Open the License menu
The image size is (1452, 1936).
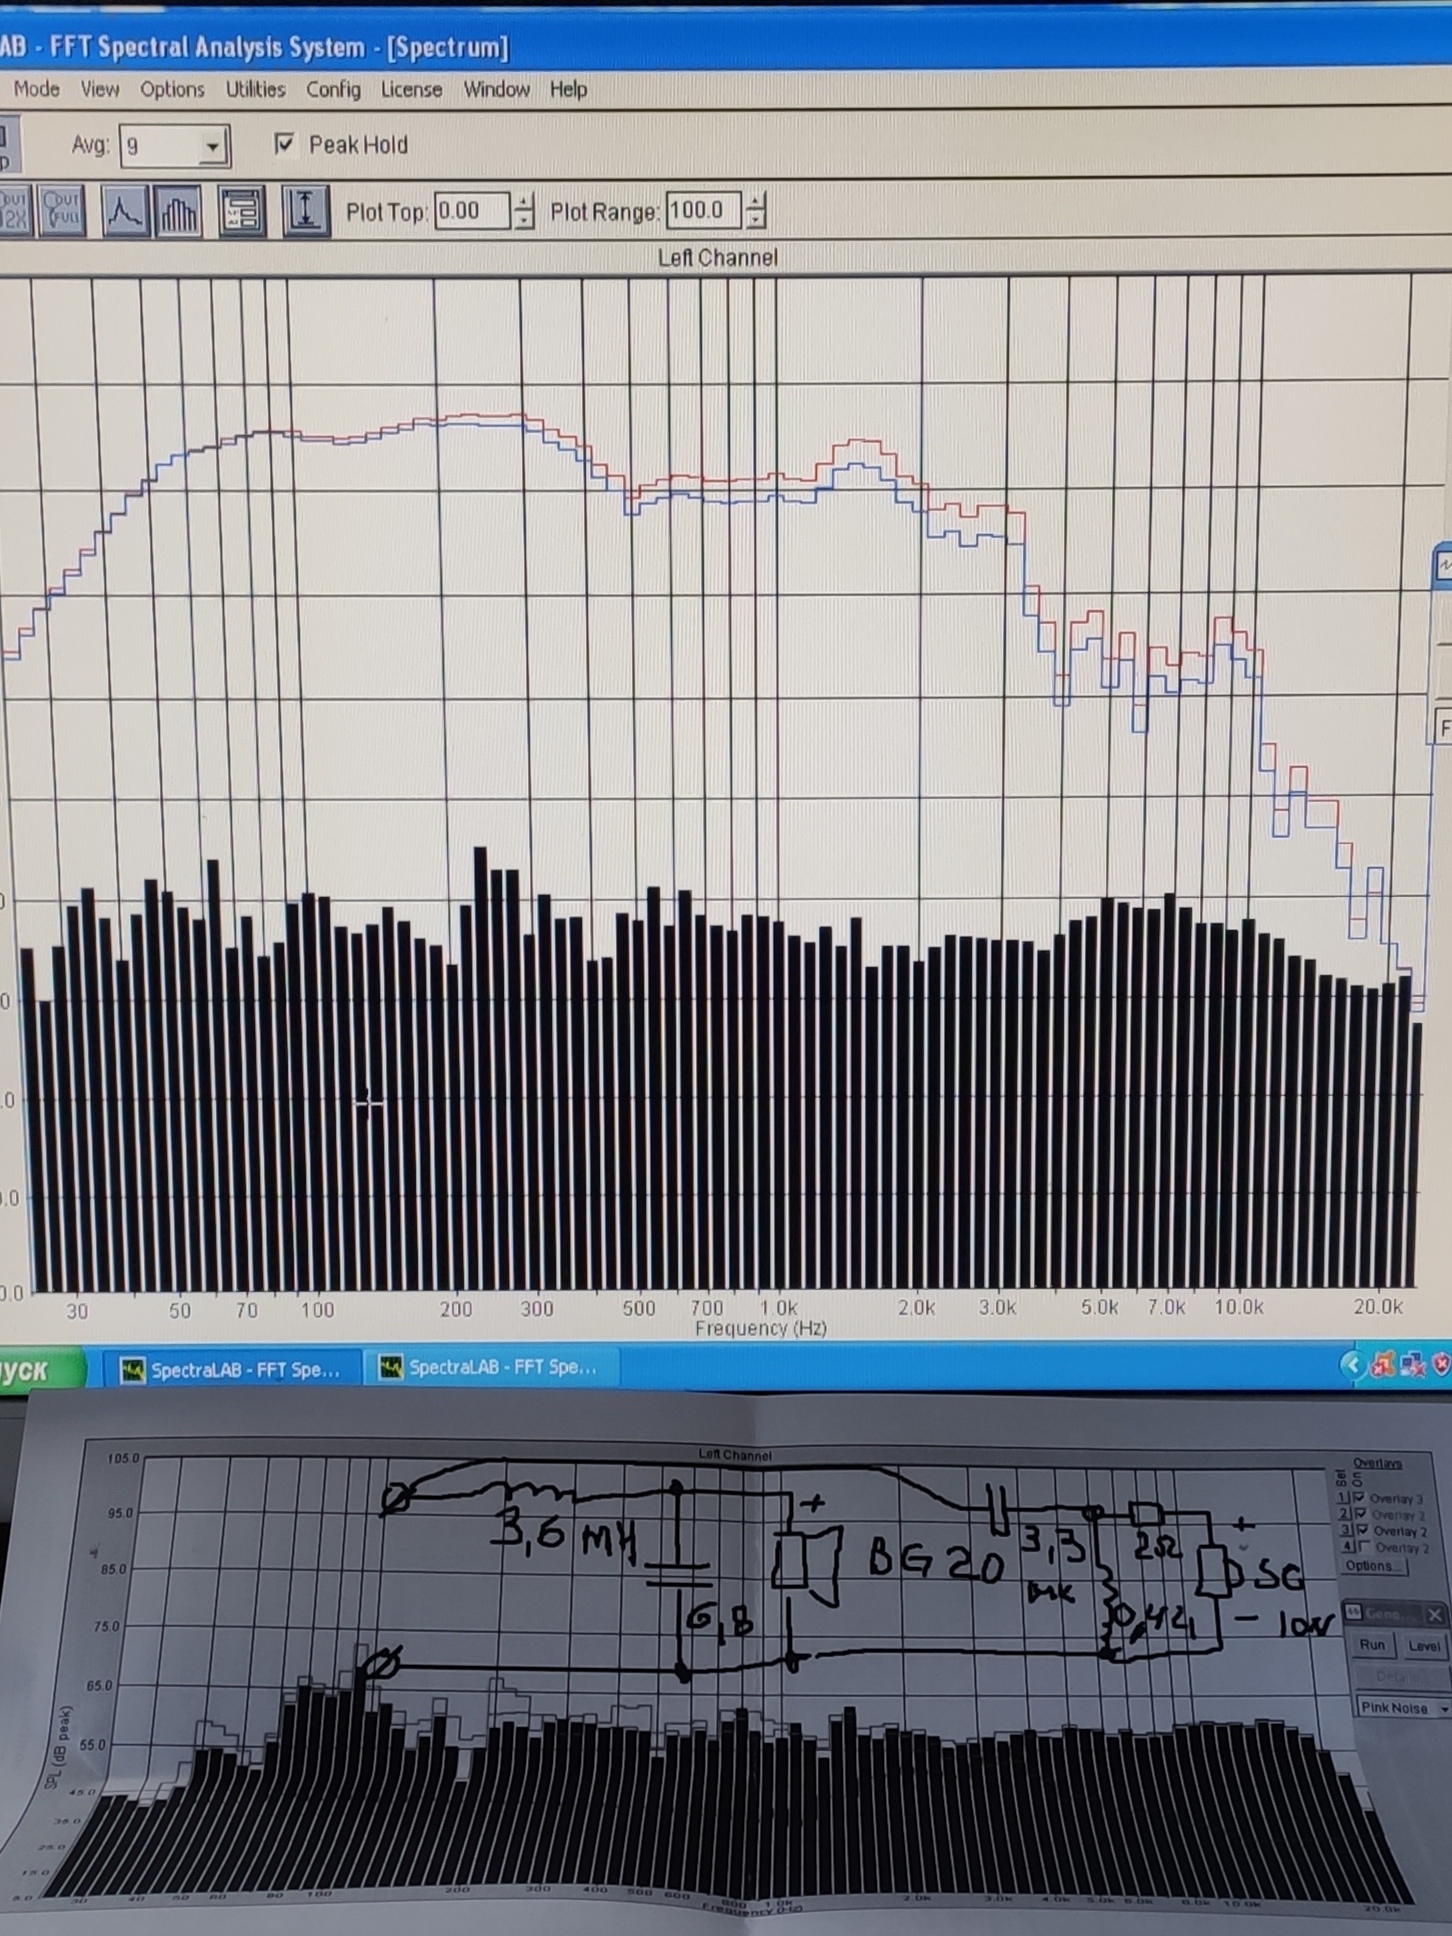pyautogui.click(x=411, y=90)
